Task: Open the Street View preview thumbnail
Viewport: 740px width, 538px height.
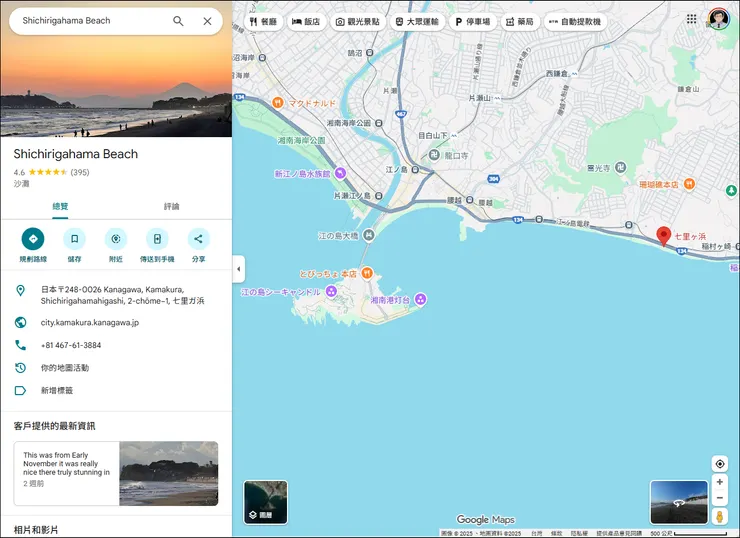Action: pos(679,502)
